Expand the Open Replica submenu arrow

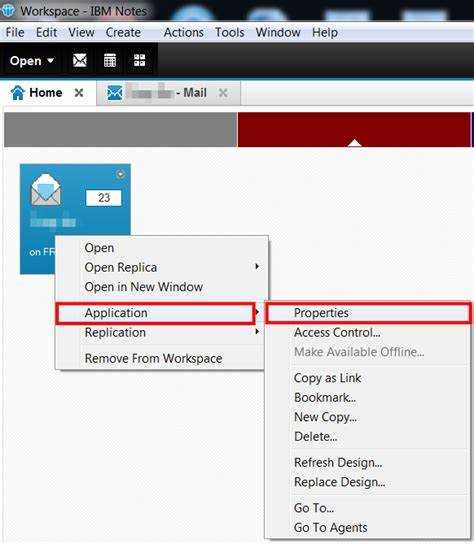coord(257,266)
